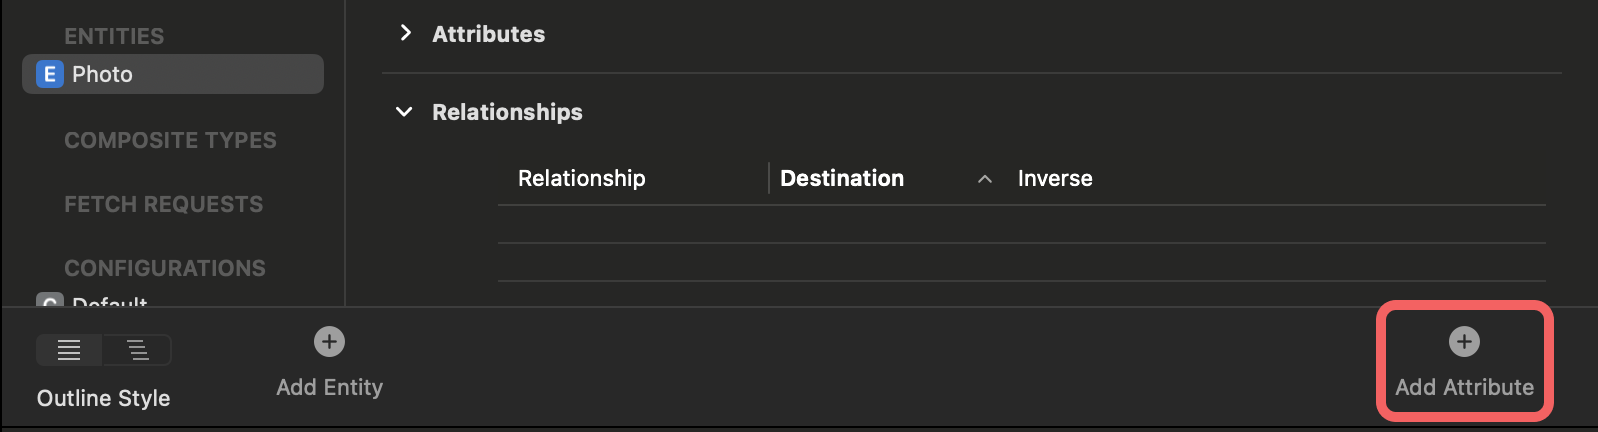The width and height of the screenshot is (1598, 432).
Task: Click the Inverse column header
Action: click(1055, 178)
